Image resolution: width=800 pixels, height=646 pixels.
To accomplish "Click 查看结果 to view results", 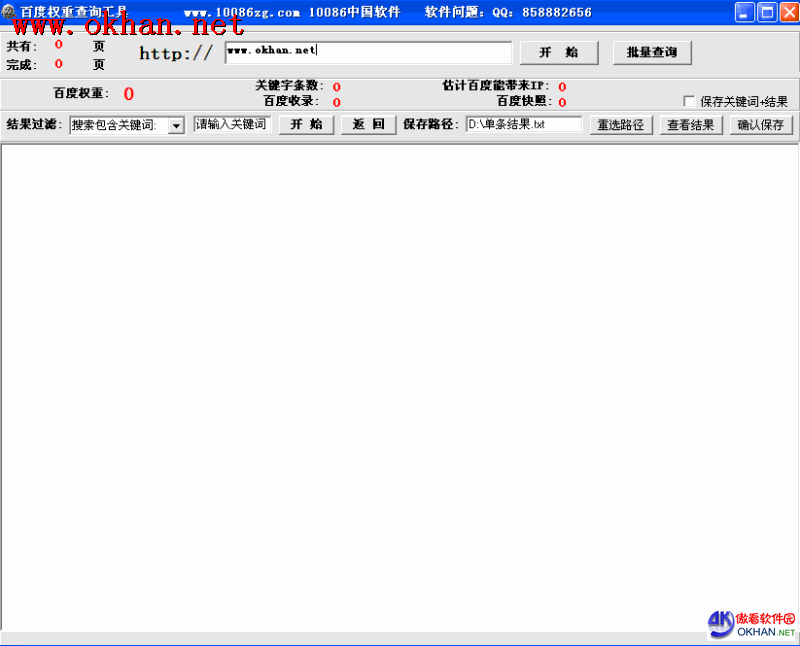I will [691, 125].
